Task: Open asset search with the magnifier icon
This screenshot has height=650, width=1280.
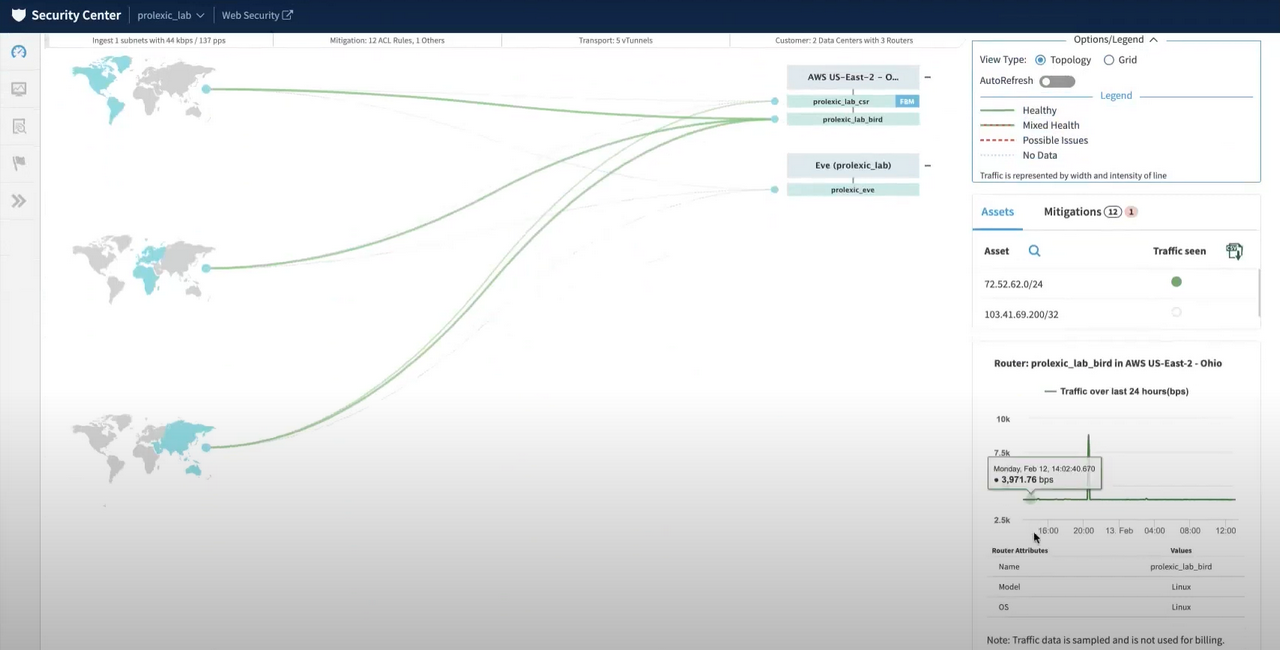Action: pos(1034,250)
